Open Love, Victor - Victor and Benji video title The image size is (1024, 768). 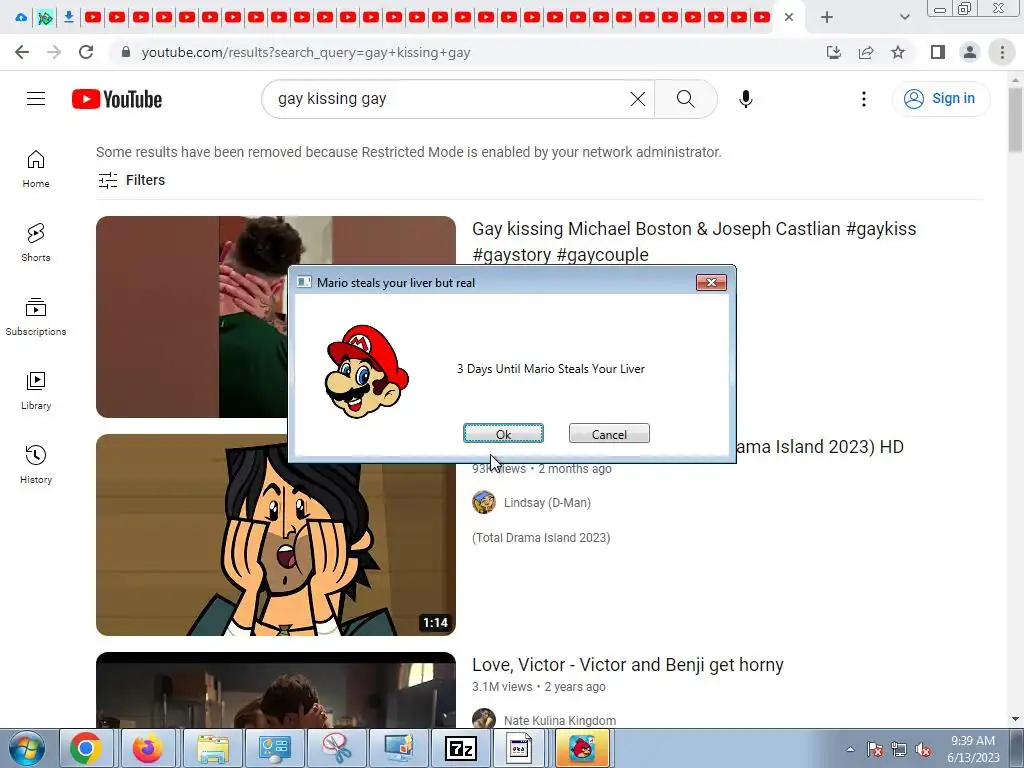click(628, 665)
